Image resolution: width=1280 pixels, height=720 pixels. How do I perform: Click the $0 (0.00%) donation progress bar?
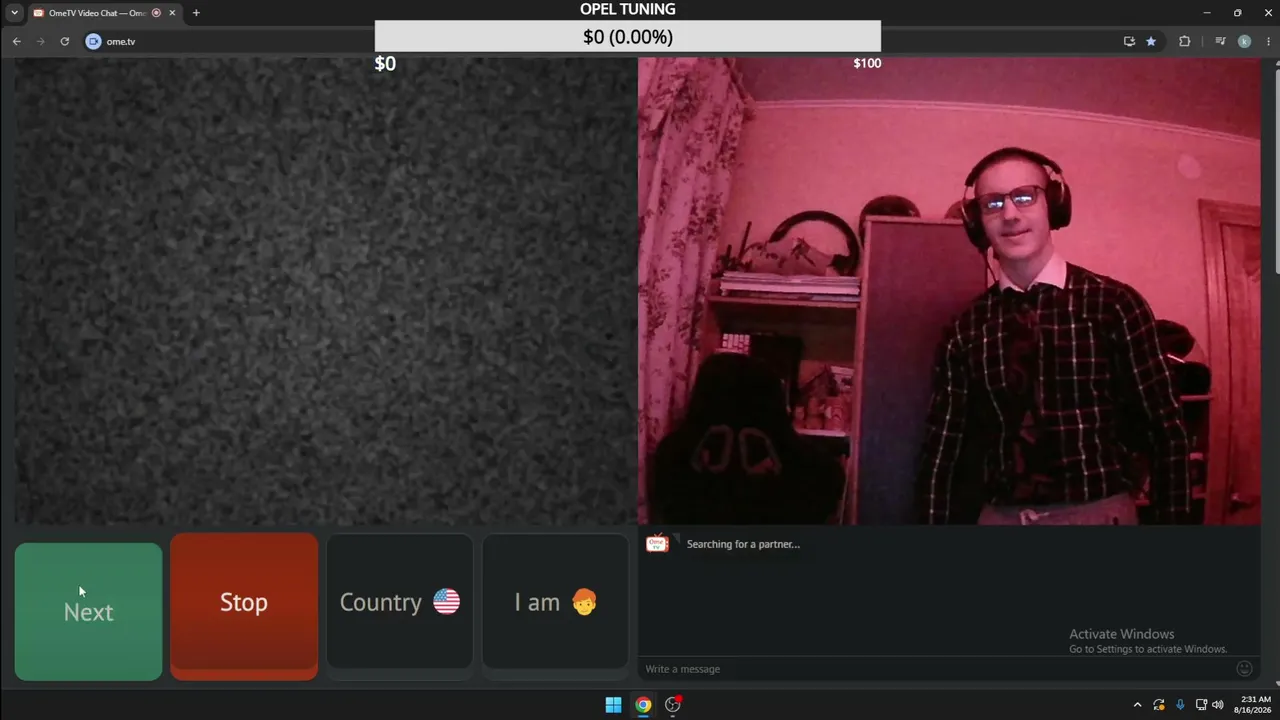click(x=628, y=37)
